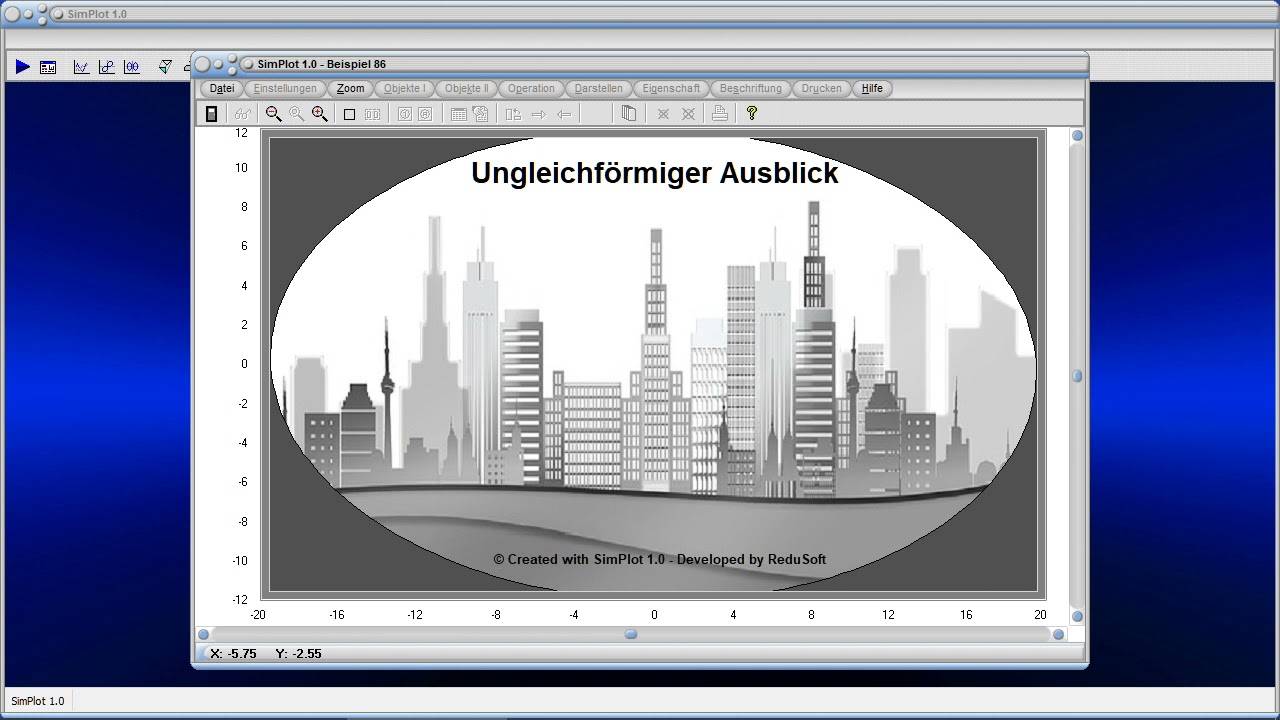Screen dimensions: 1280x720
Task: Click the left arrow icon
Action: pos(564,114)
